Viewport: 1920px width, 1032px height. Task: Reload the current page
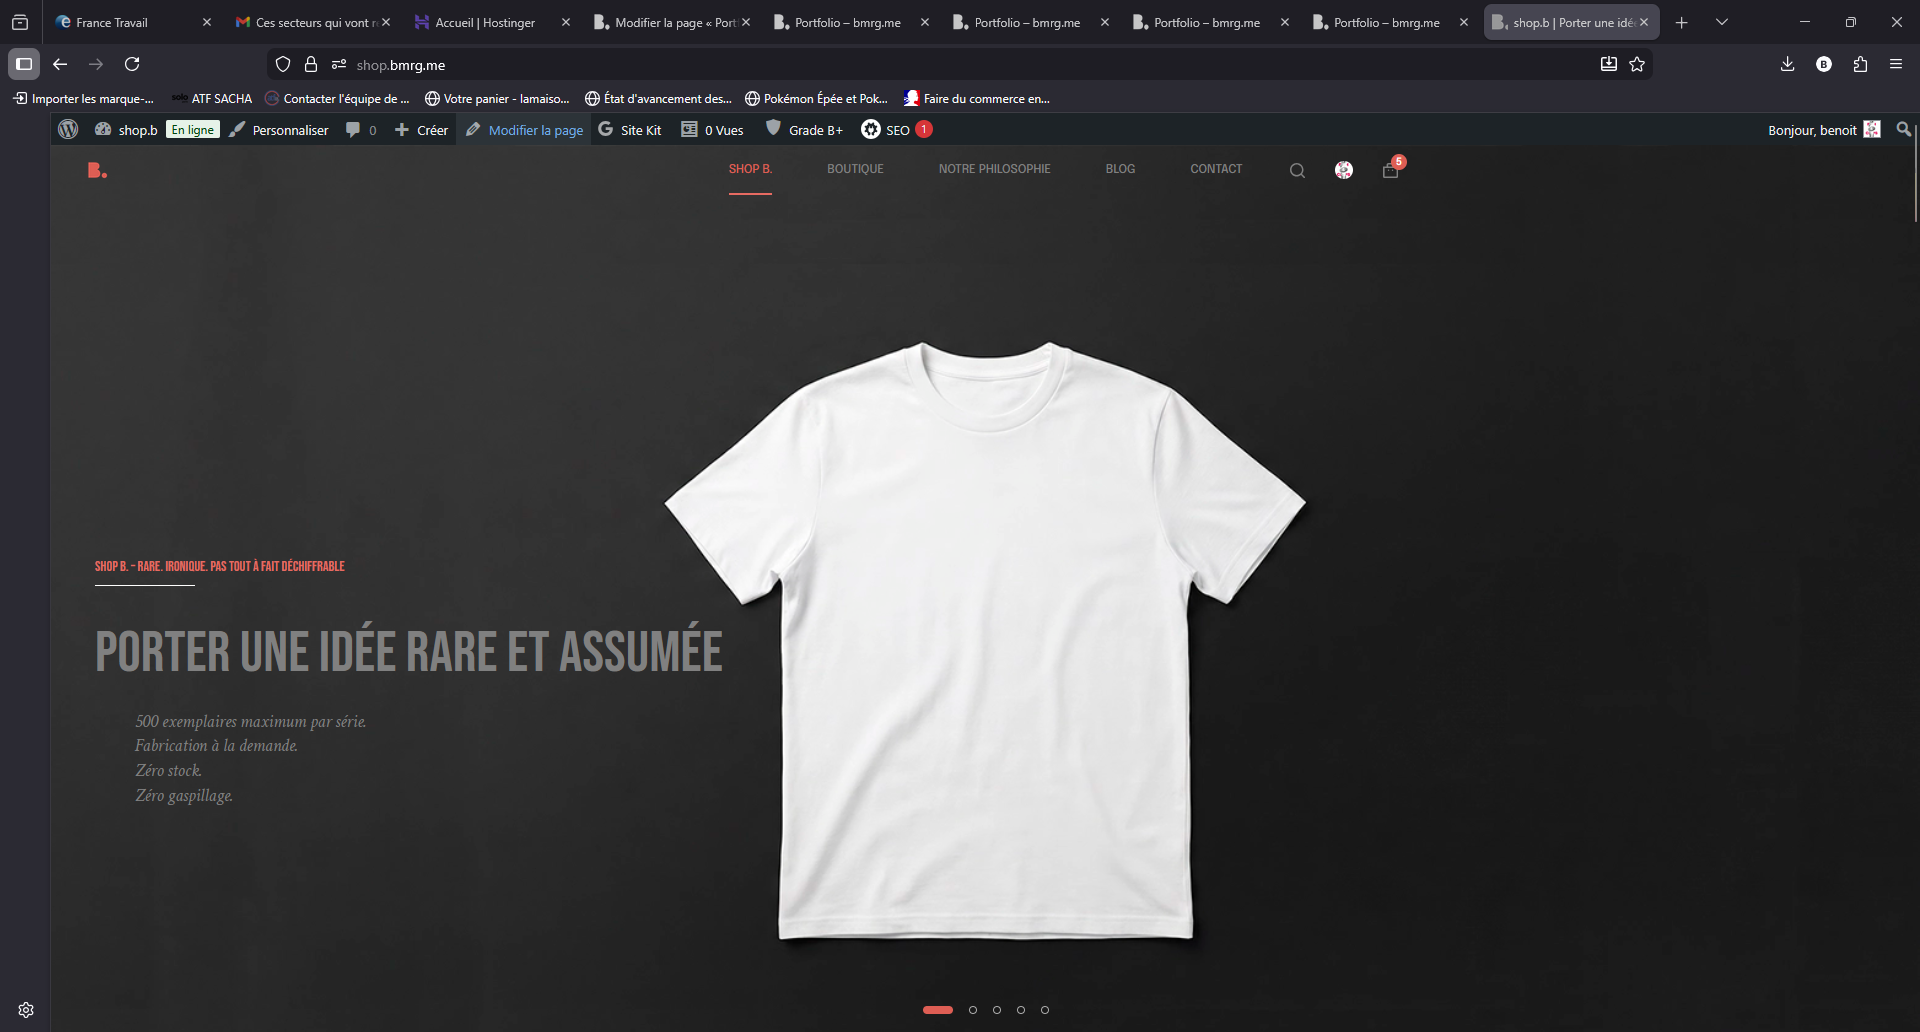point(132,64)
